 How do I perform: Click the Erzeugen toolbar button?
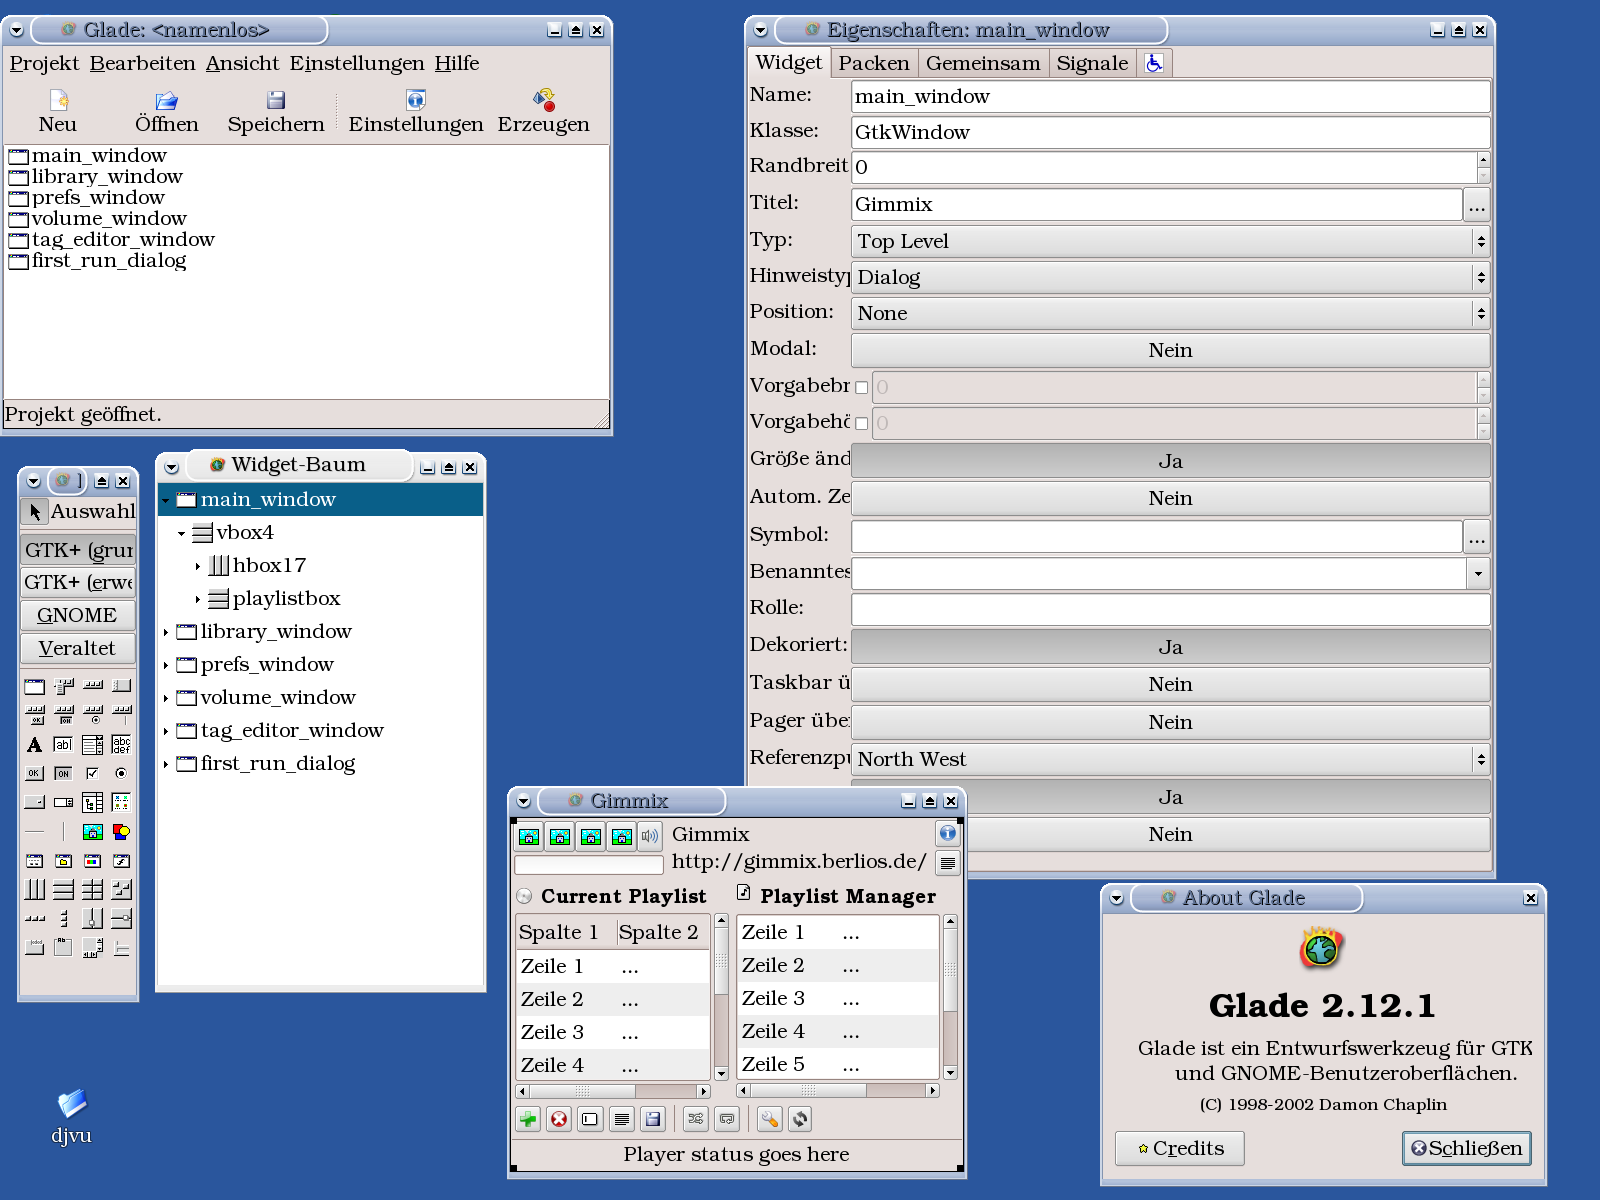544,112
